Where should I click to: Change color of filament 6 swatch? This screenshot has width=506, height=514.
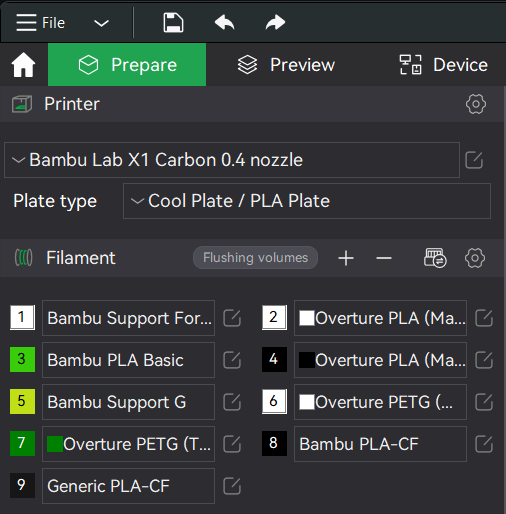pos(274,401)
